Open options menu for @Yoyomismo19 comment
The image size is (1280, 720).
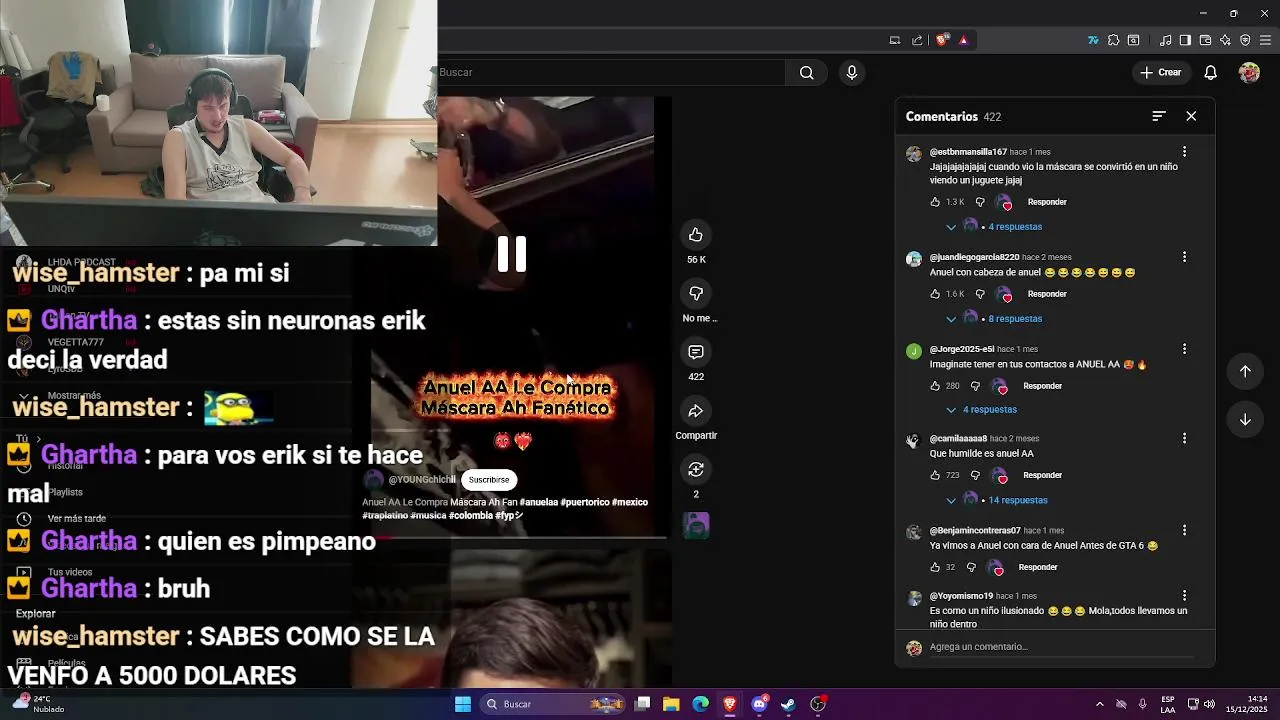(1184, 596)
